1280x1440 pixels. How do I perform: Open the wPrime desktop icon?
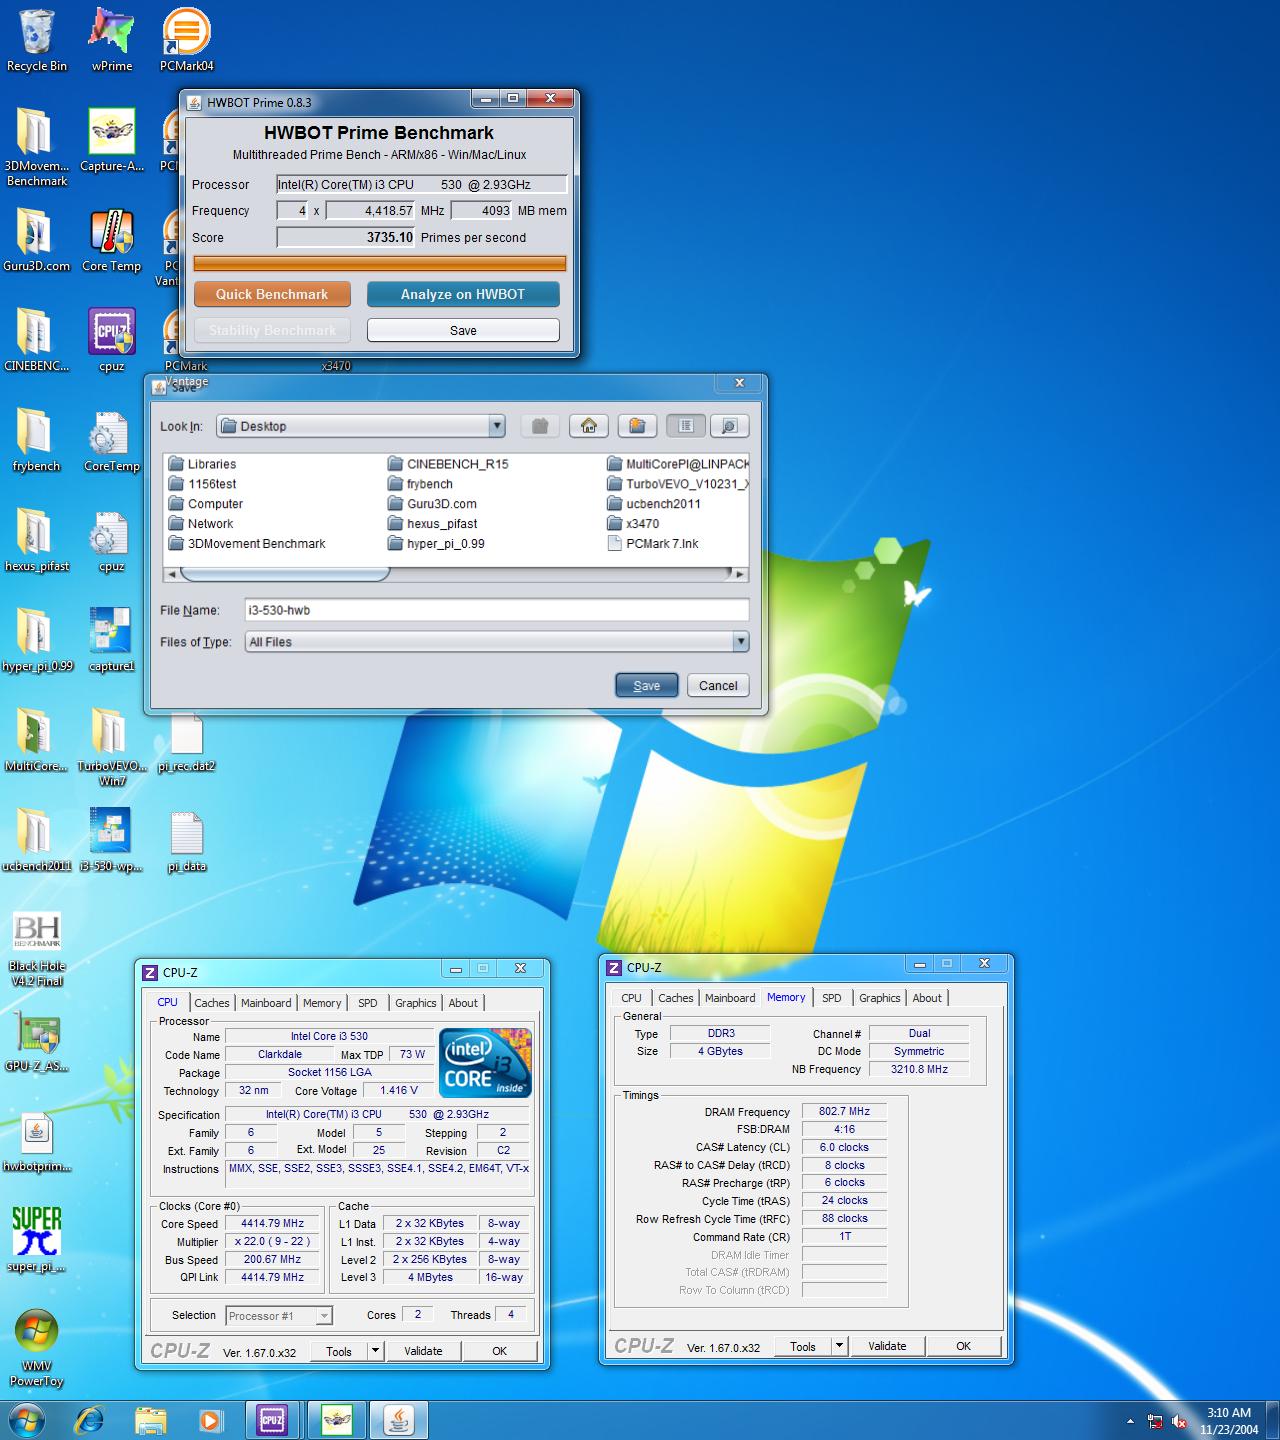(x=111, y=40)
